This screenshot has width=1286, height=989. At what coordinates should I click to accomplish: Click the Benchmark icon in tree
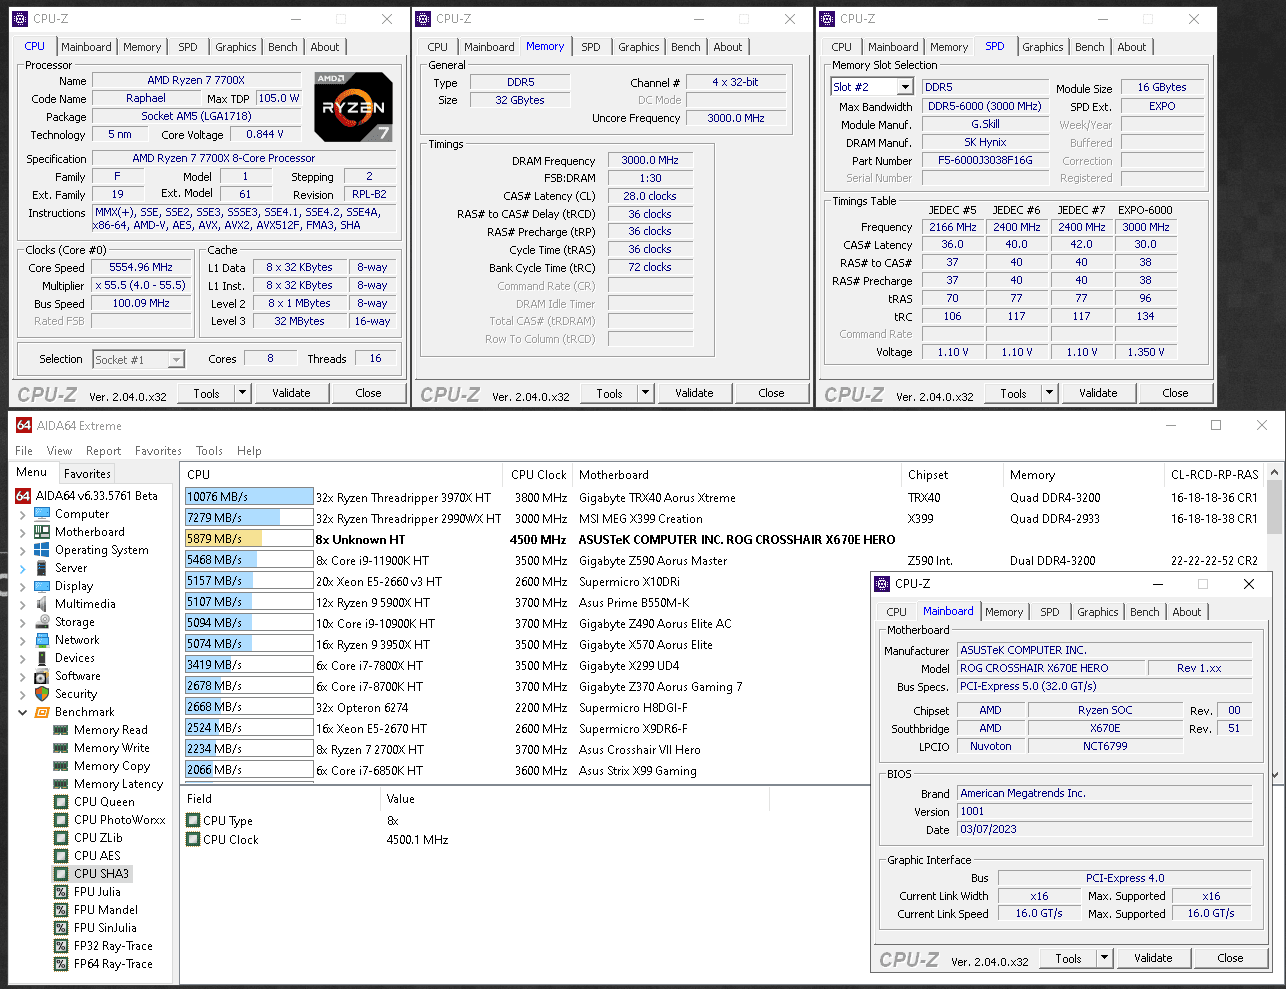pyautogui.click(x=42, y=712)
